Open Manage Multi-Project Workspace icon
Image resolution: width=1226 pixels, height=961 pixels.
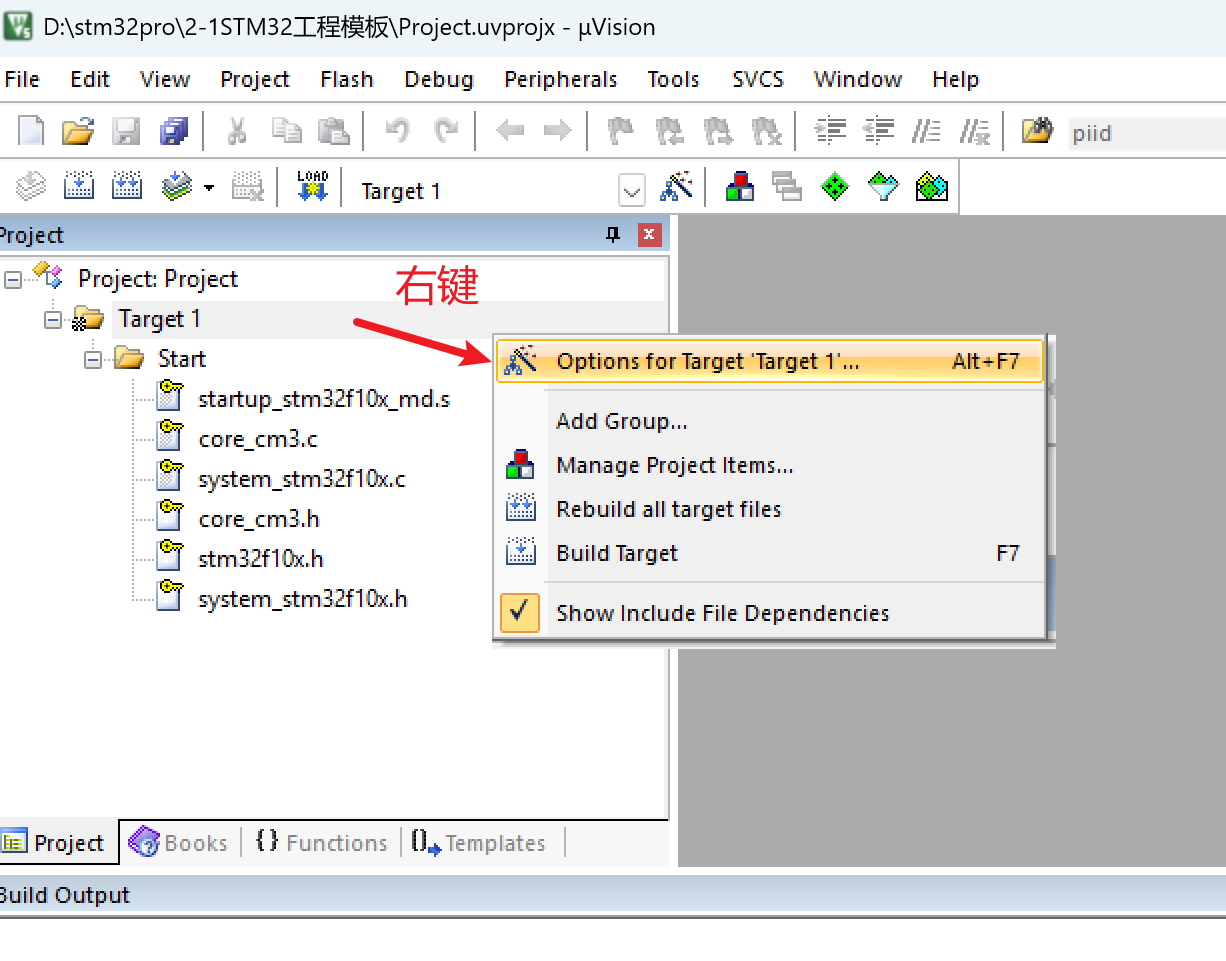pyautogui.click(x=787, y=186)
